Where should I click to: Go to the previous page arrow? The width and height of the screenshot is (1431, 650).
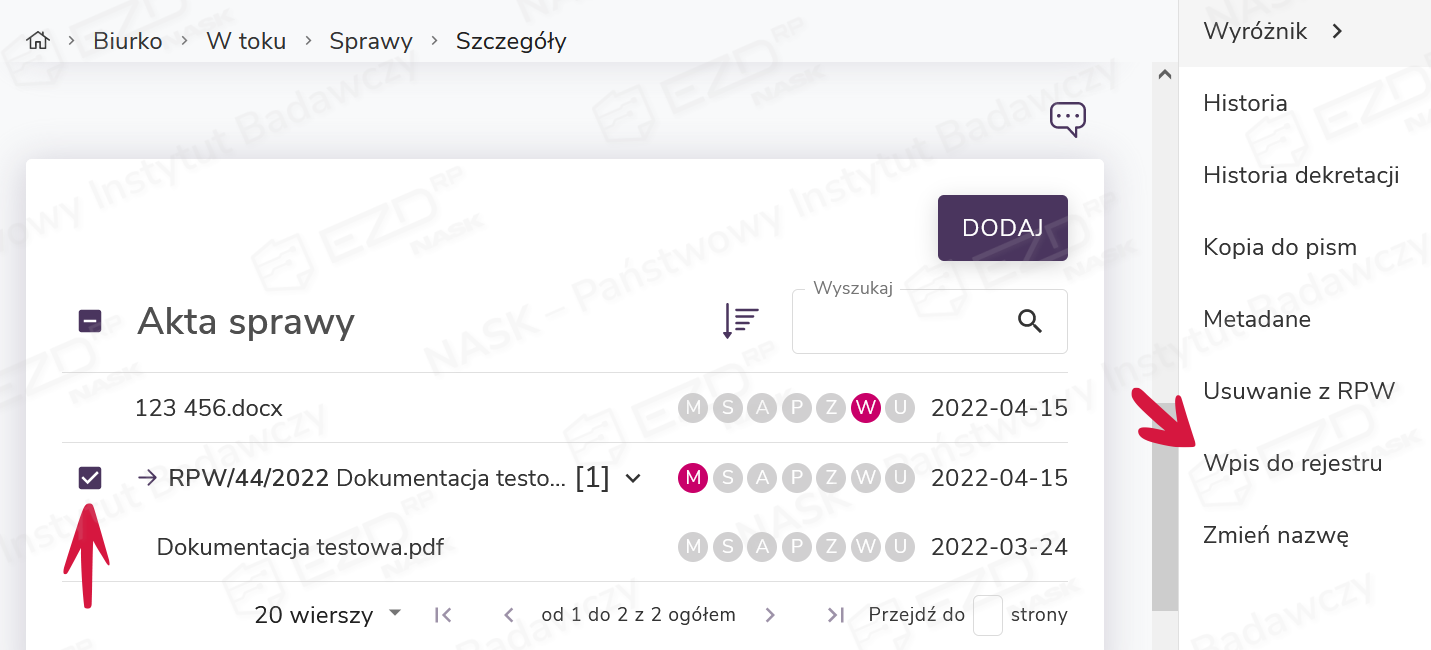tap(509, 615)
